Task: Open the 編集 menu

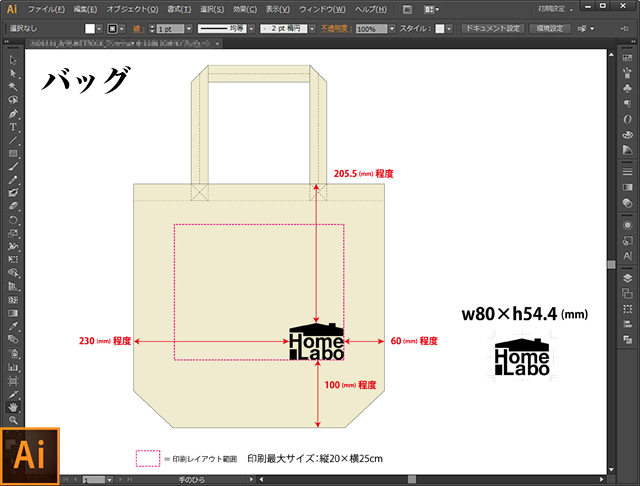Action: [x=85, y=9]
